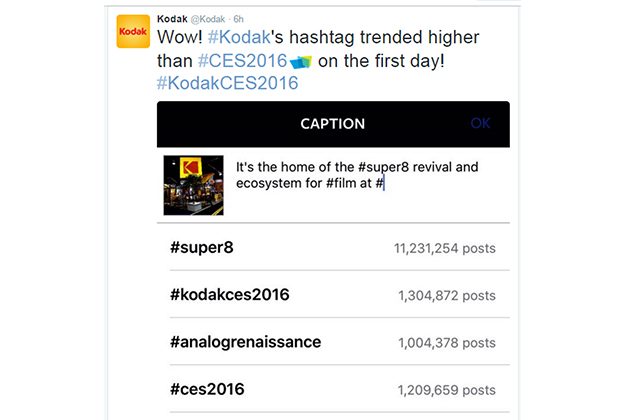Click the 1,209,659 posts count
This screenshot has width=625, height=420.
point(446,390)
